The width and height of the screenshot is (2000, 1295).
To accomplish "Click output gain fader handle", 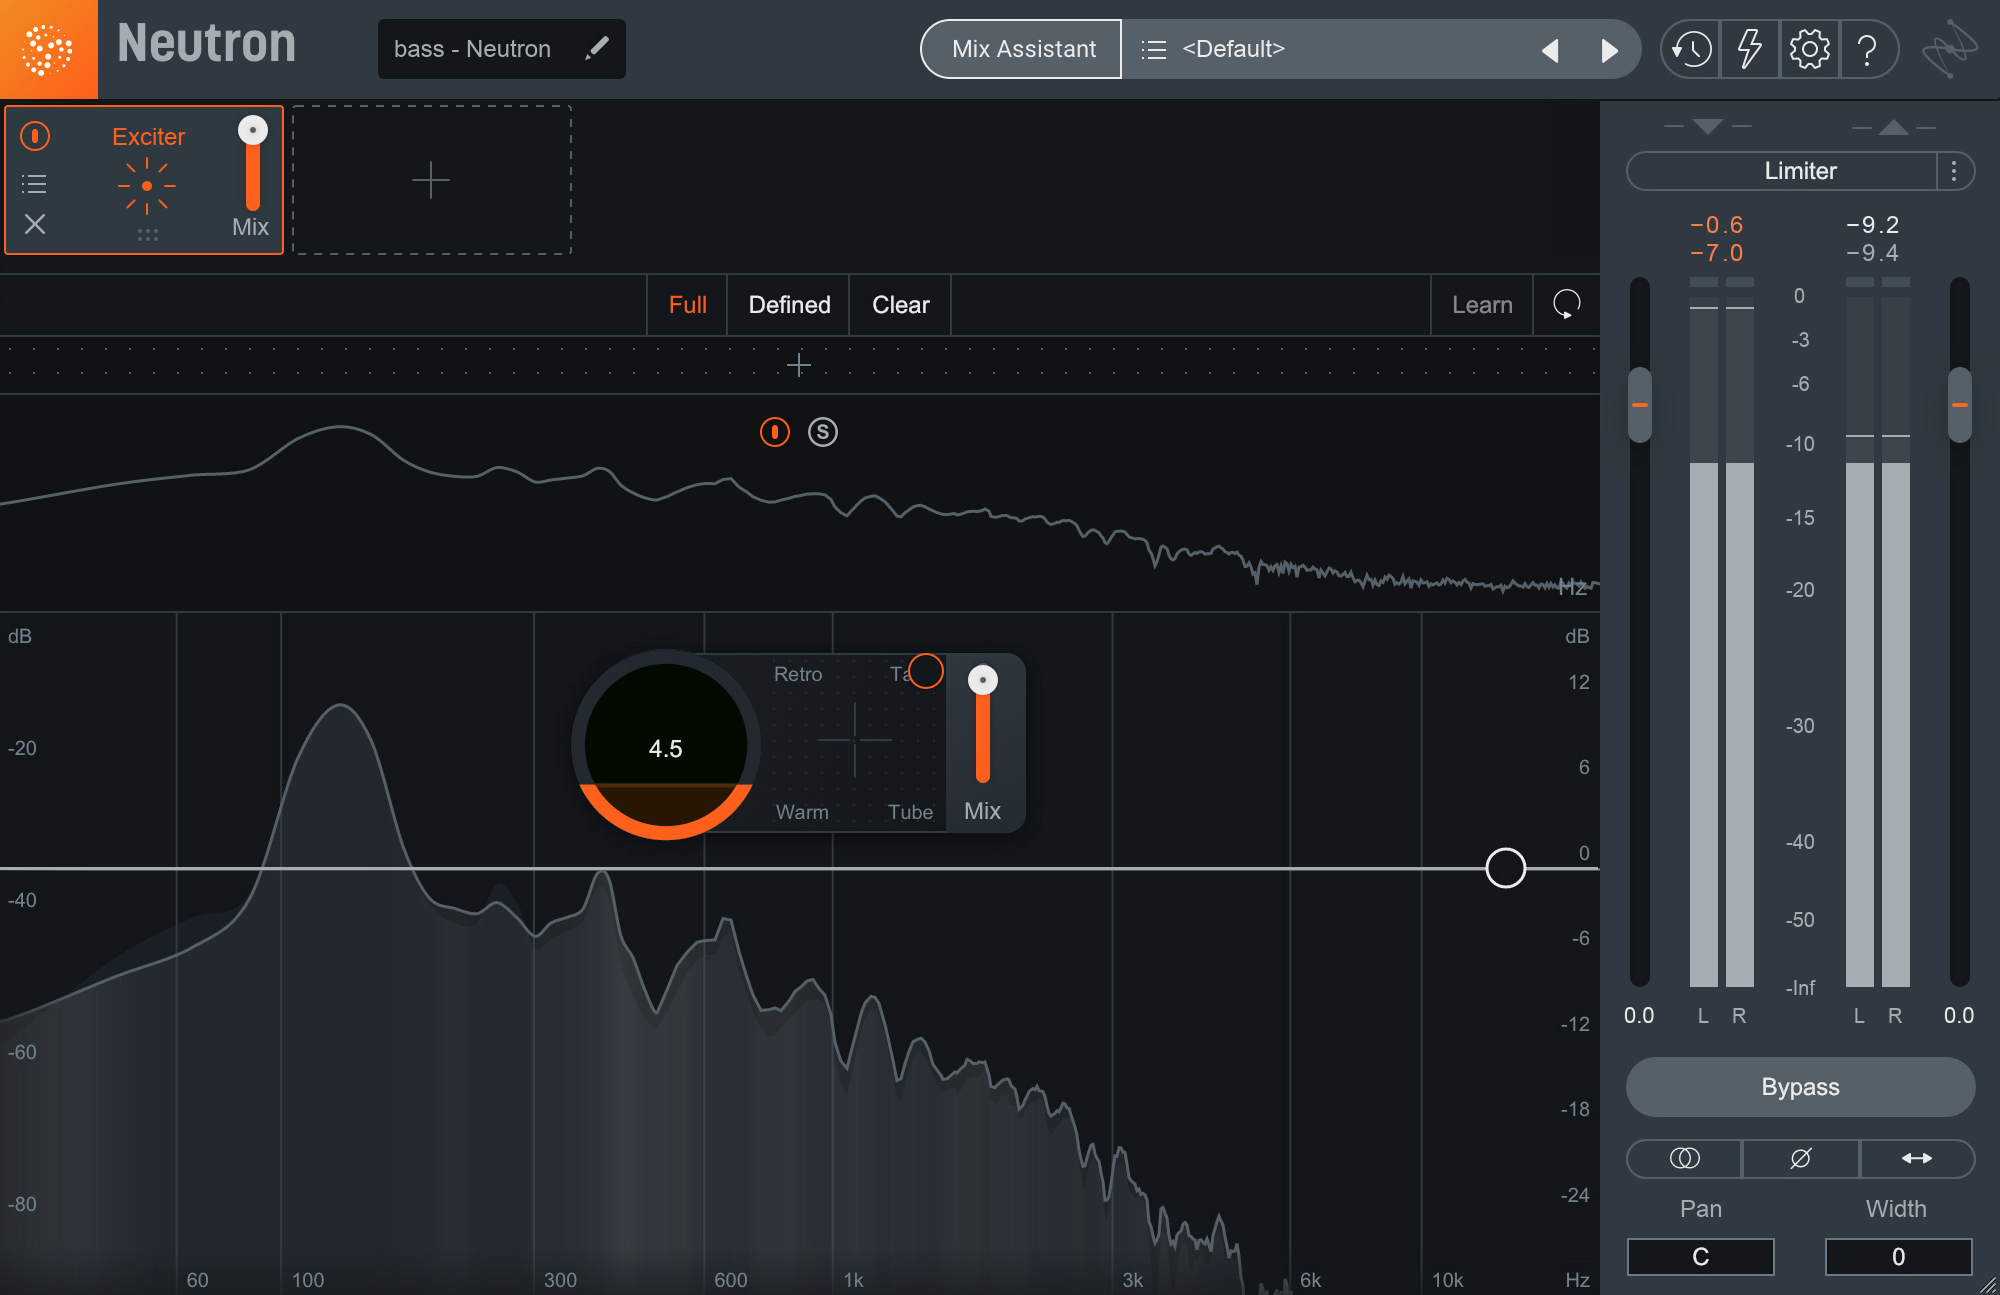I will coord(1960,405).
